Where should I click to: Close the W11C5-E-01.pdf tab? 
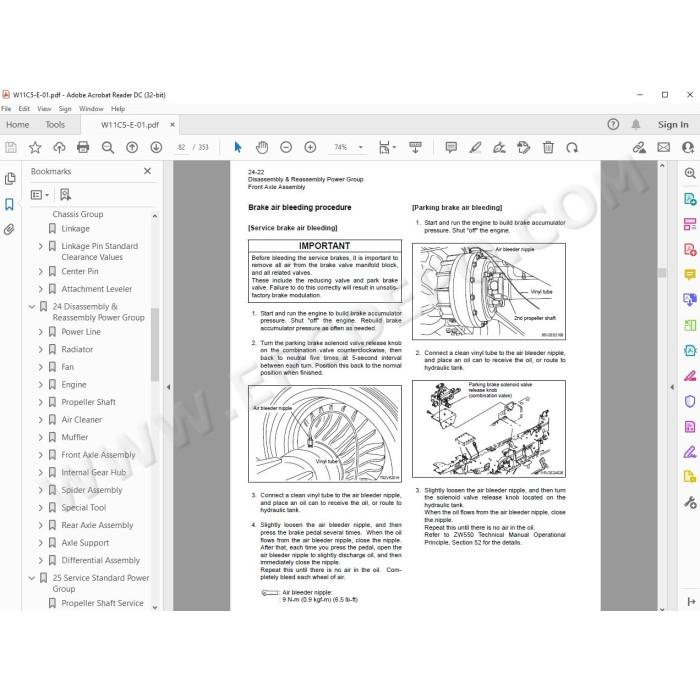[172, 125]
